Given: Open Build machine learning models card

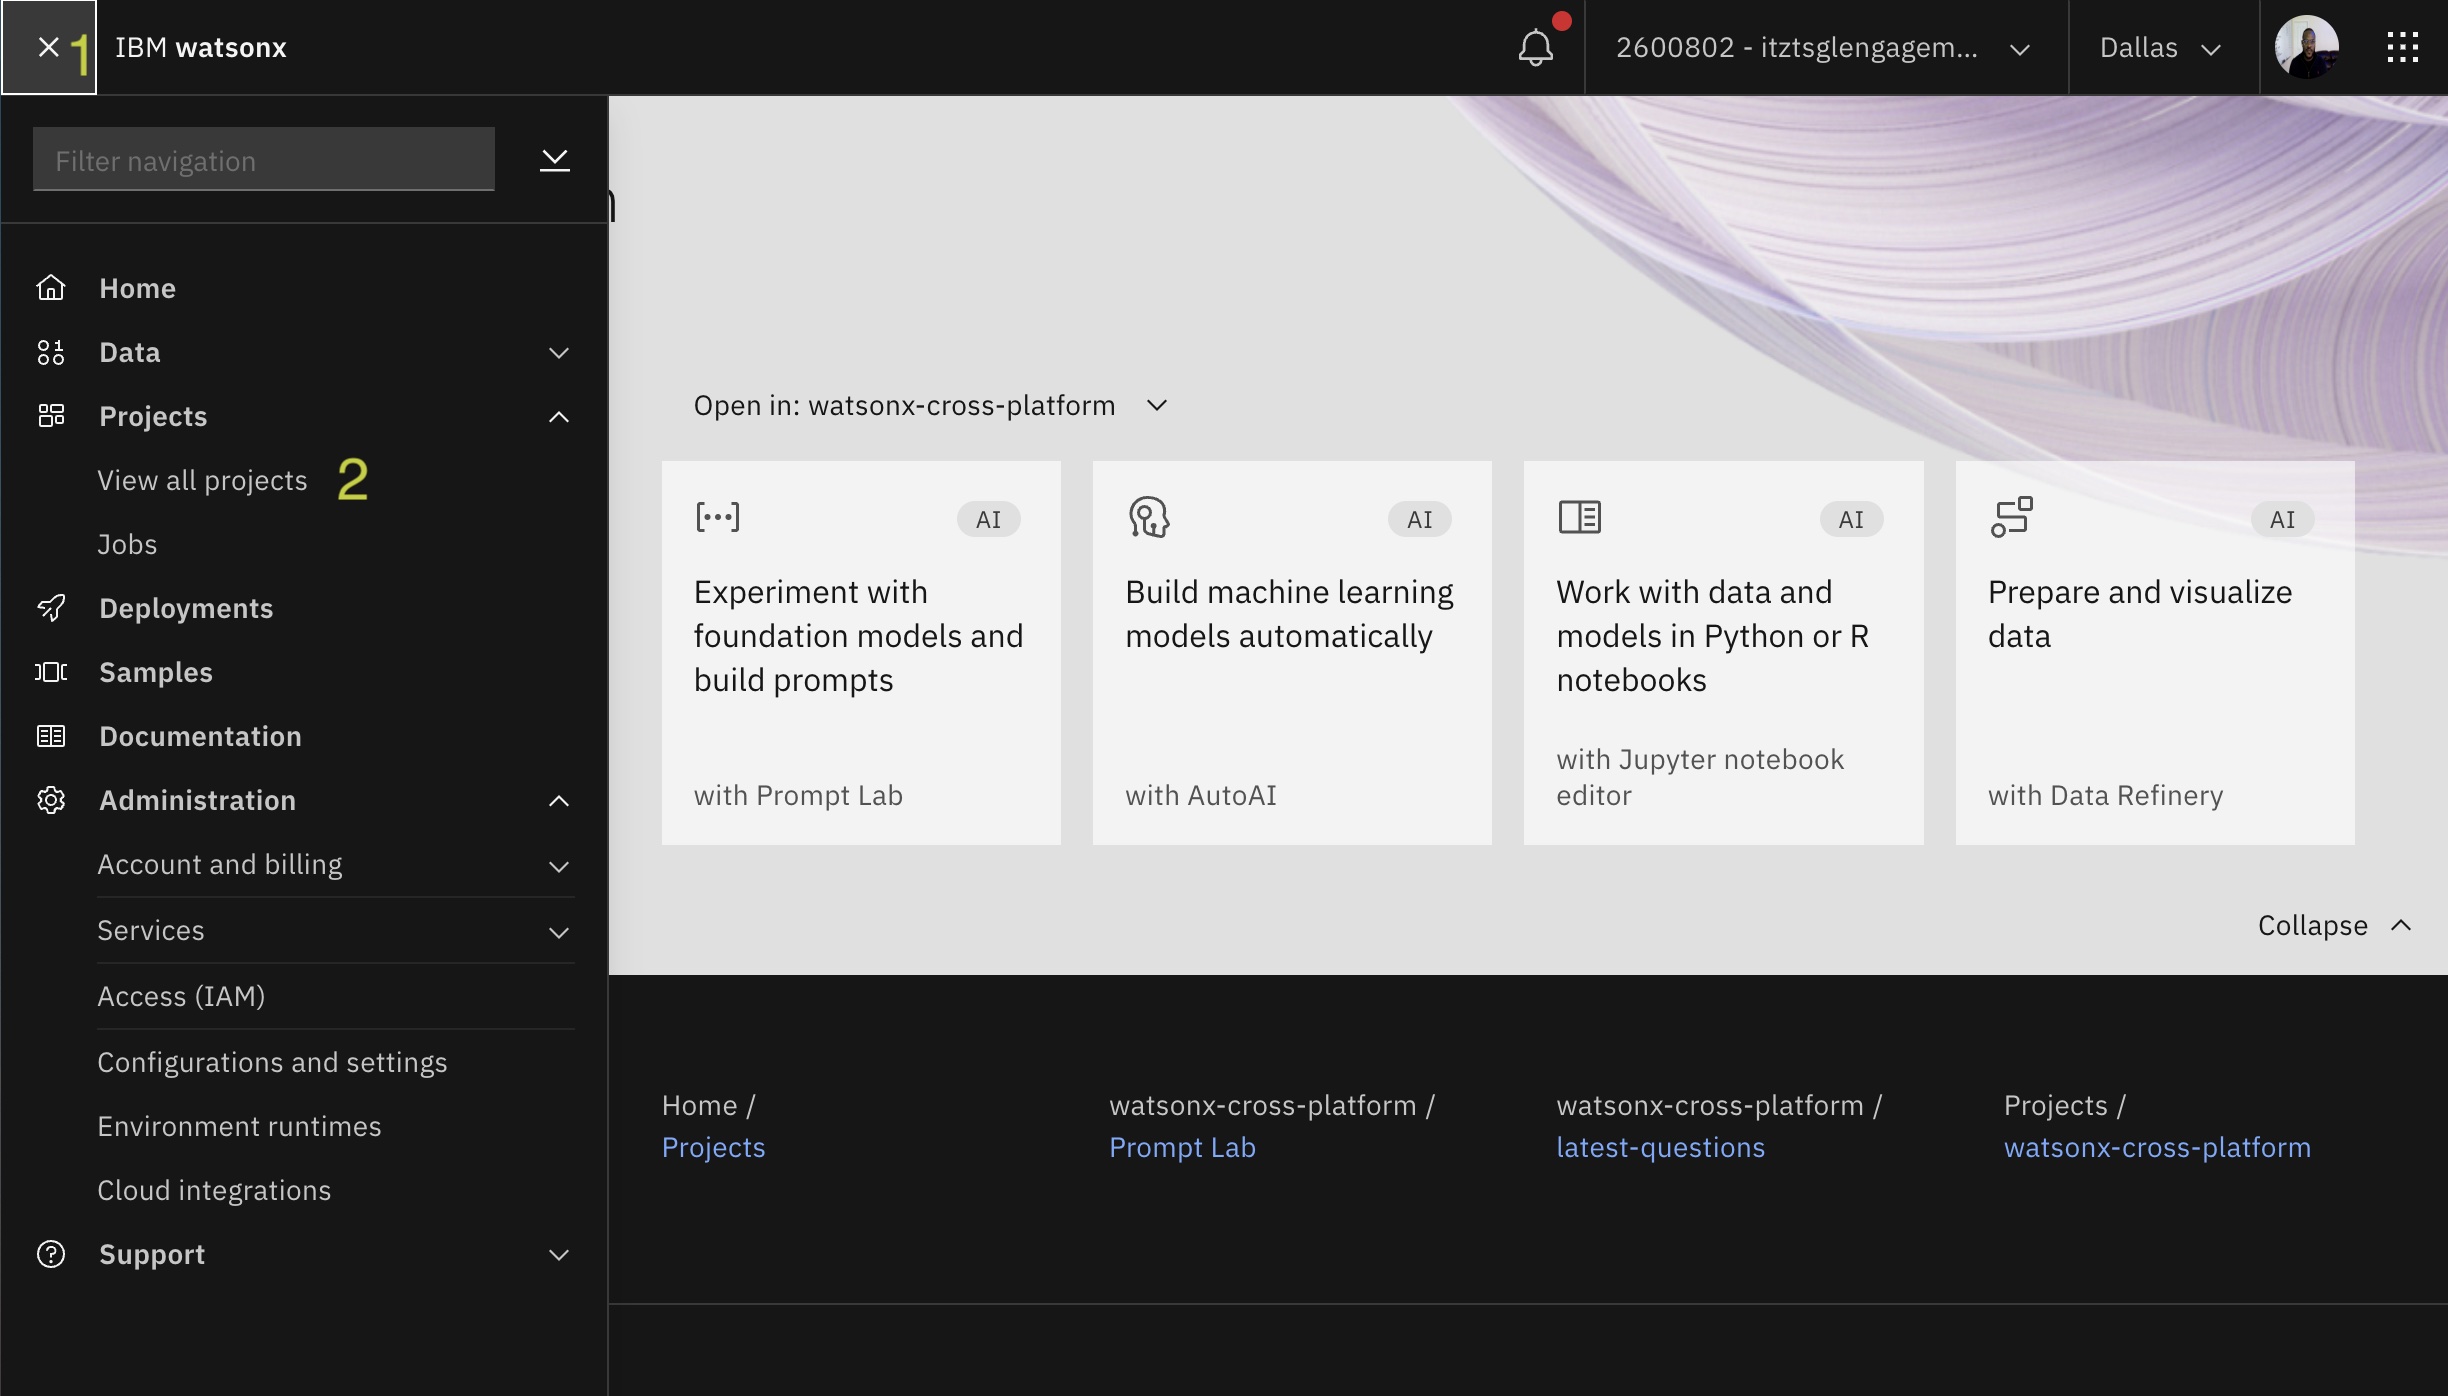Looking at the screenshot, I should (1292, 653).
